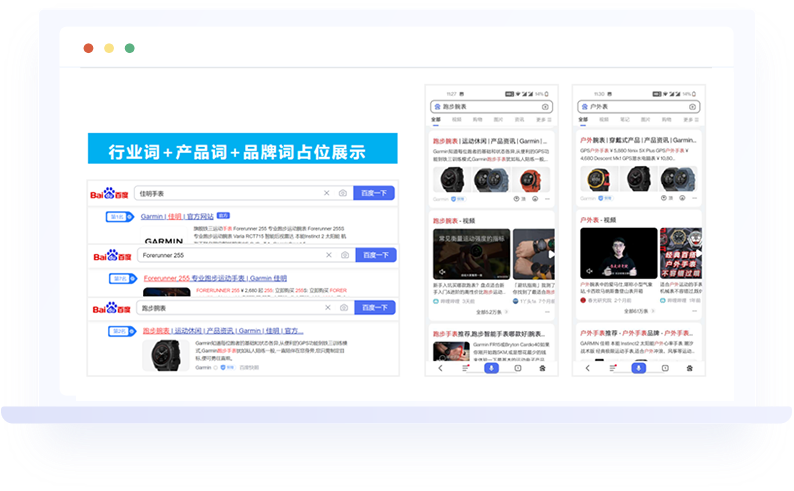
Task: Open desktop 跑步腕表 | 运动休闲 | 产品资讯 result link
Action: coord(223,331)
